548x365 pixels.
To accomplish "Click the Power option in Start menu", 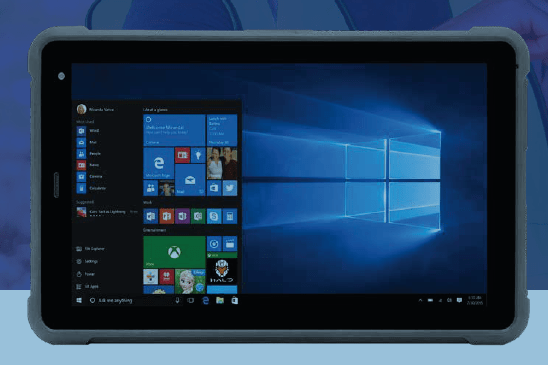I will point(86,274).
